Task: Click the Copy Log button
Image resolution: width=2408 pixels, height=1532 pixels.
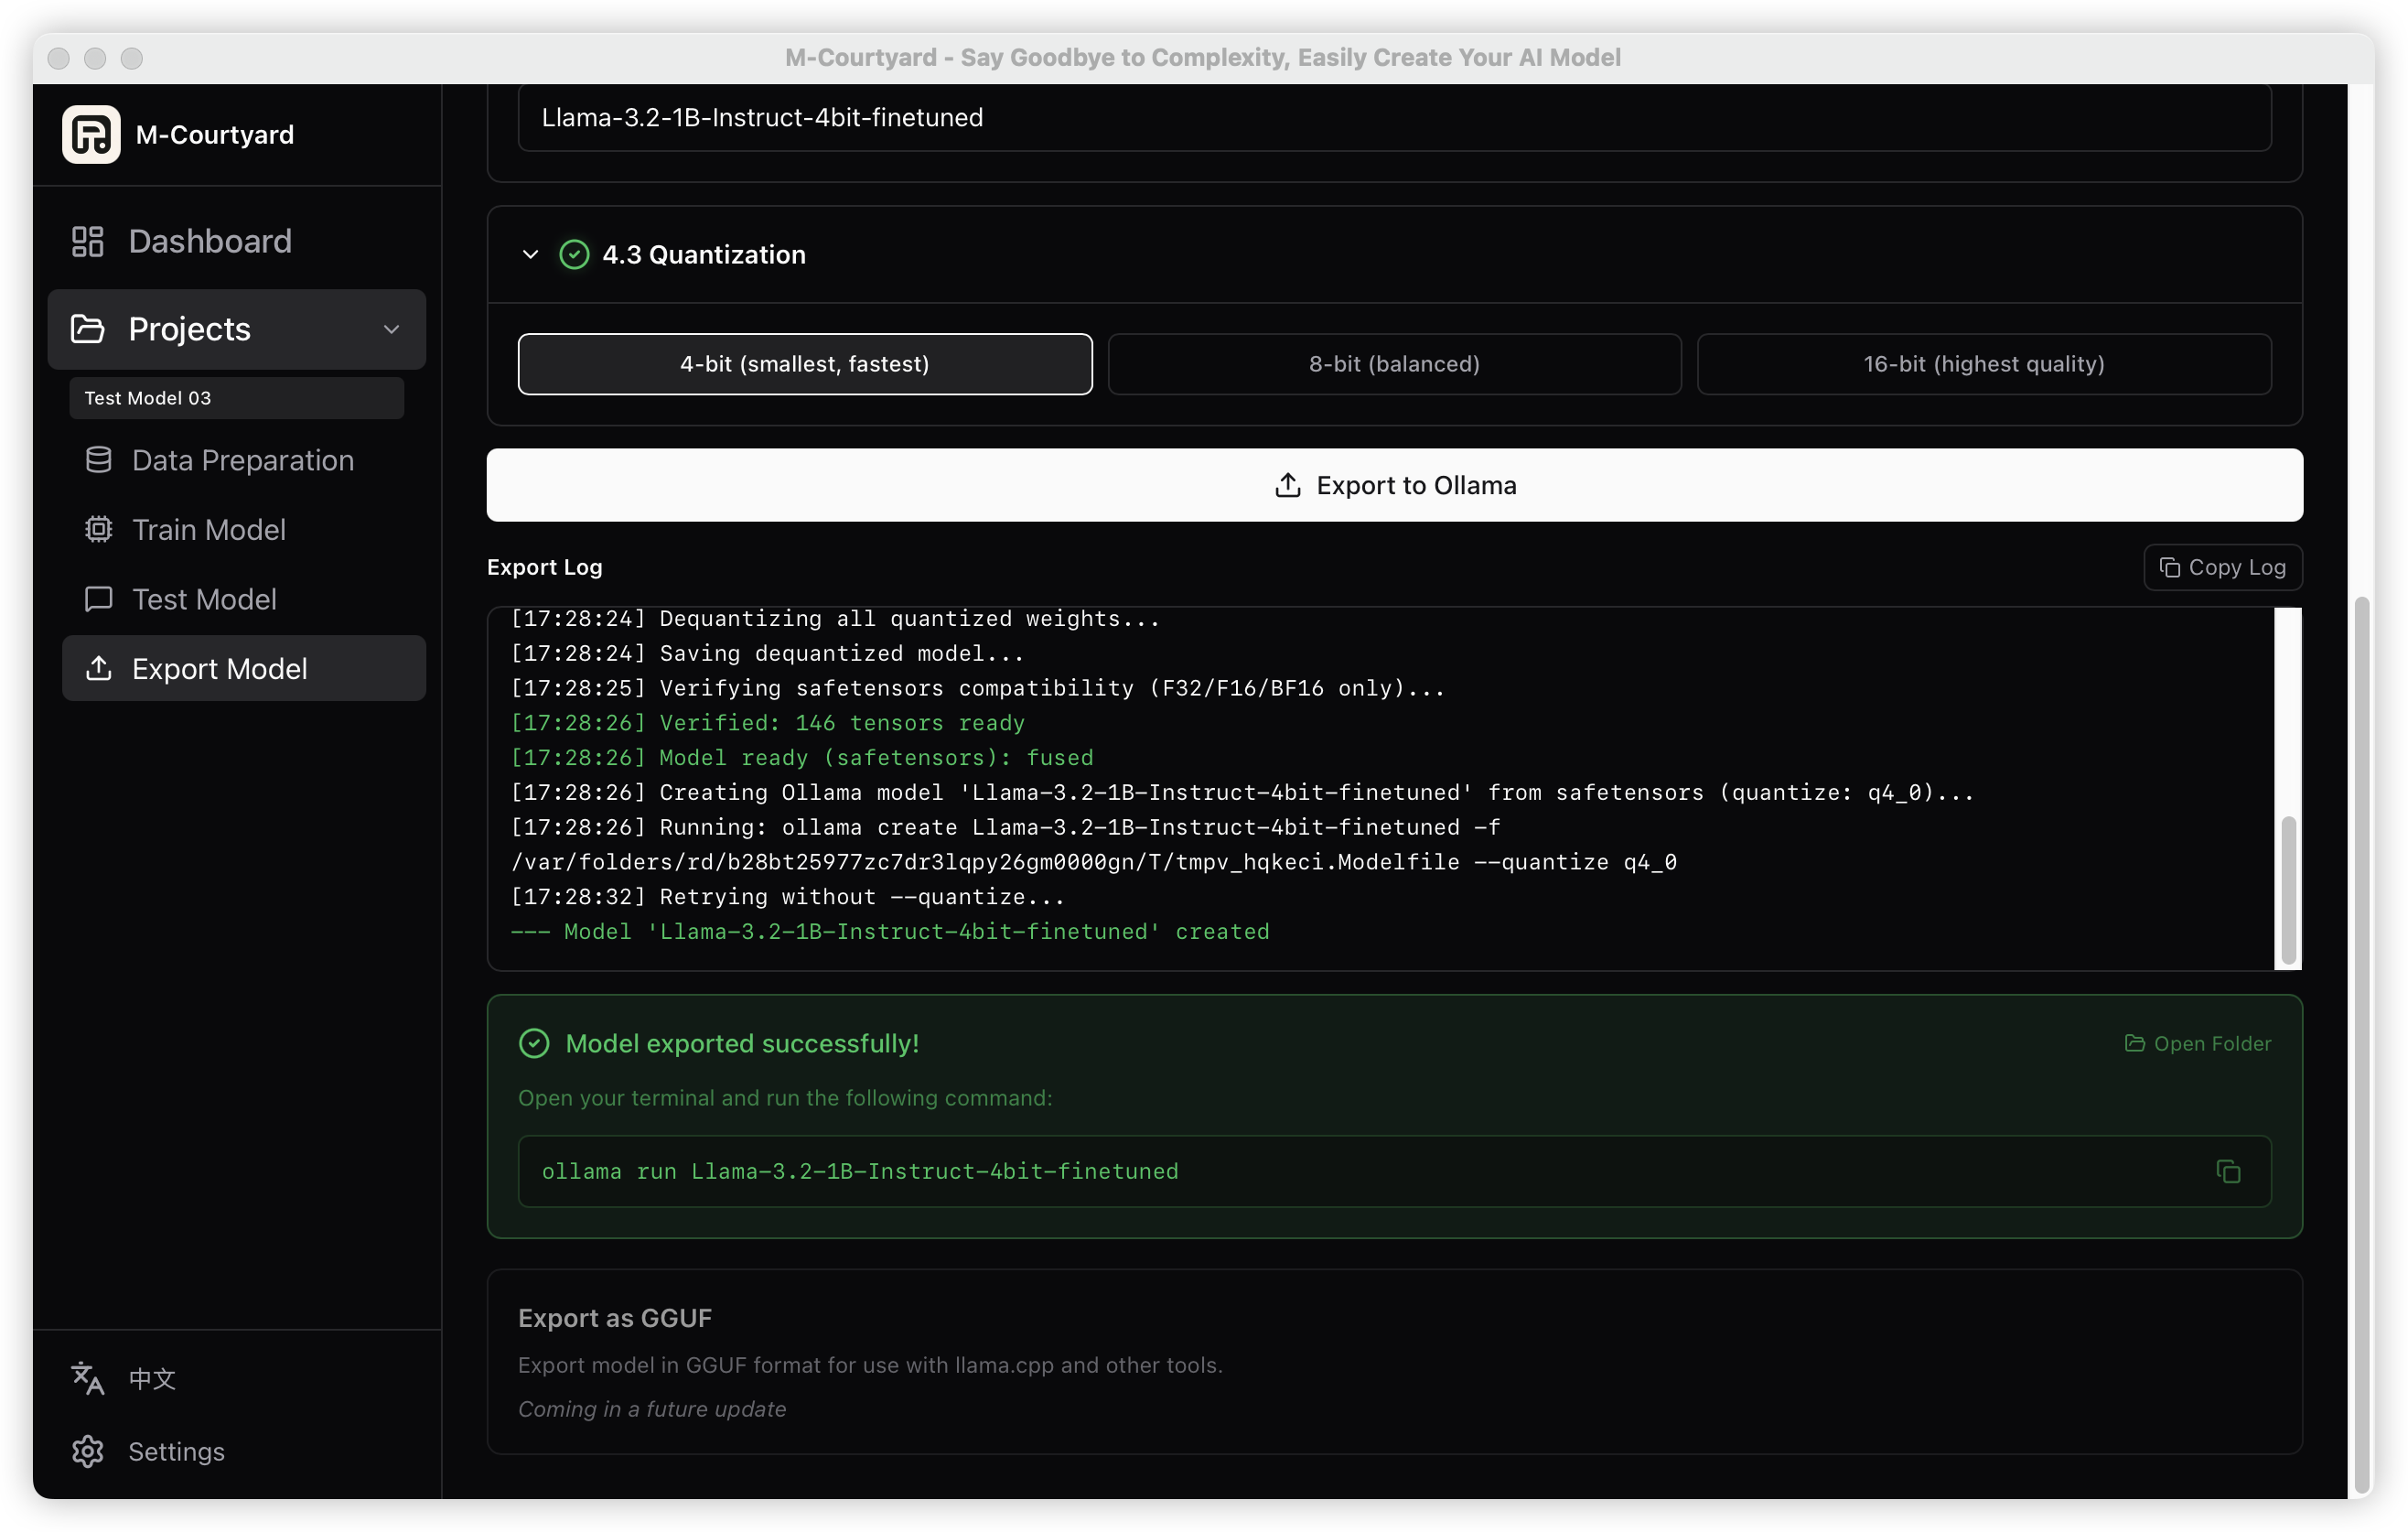Action: click(2223, 567)
